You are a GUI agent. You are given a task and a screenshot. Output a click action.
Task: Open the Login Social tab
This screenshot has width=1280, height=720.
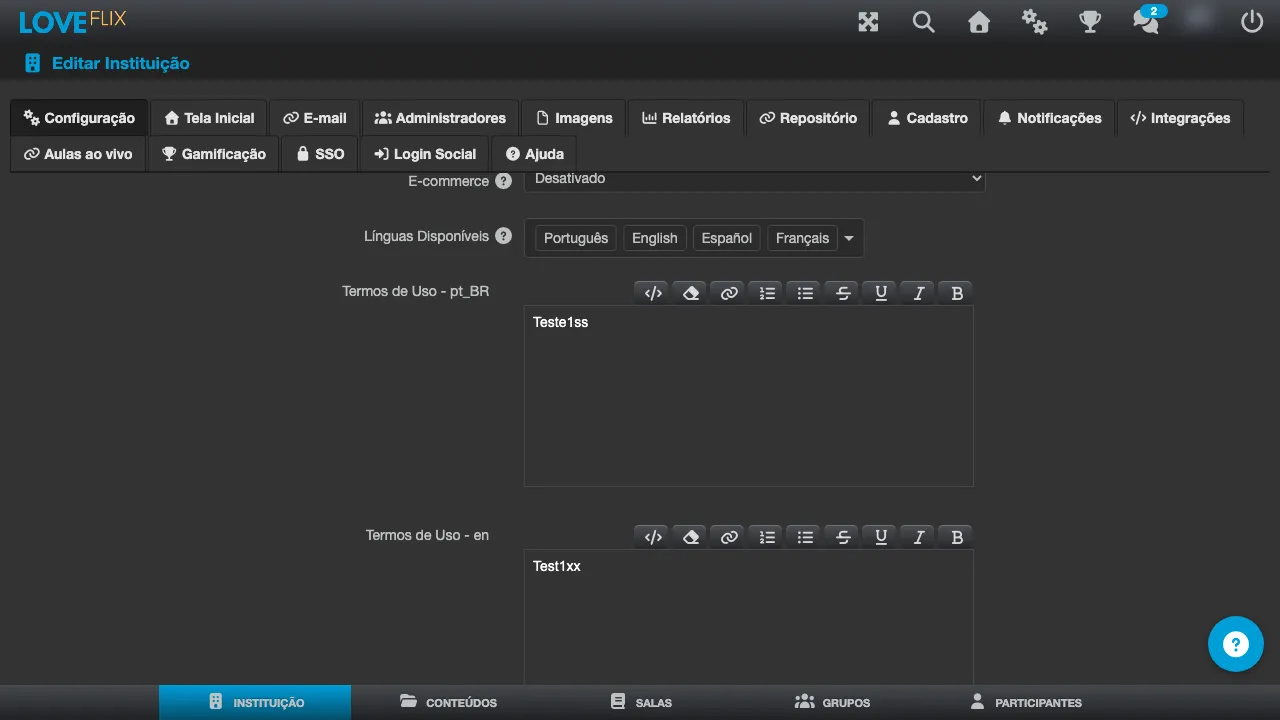click(x=425, y=154)
